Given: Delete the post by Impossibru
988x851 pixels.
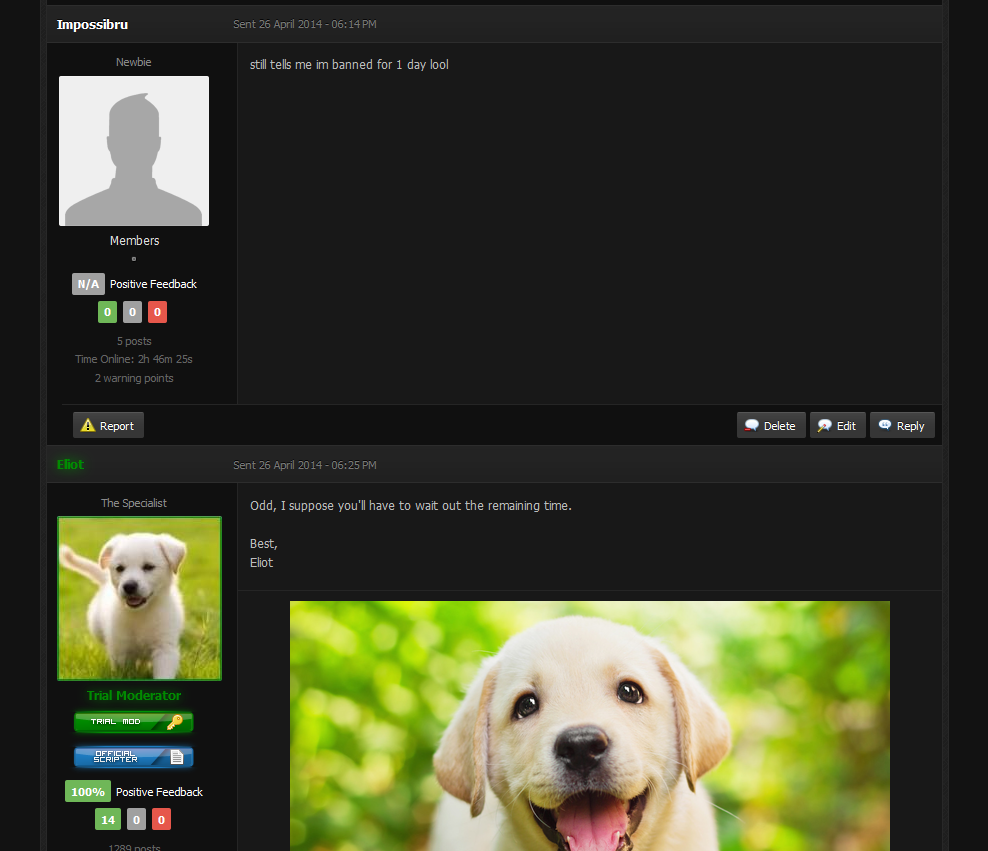Looking at the screenshot, I should tap(771, 425).
